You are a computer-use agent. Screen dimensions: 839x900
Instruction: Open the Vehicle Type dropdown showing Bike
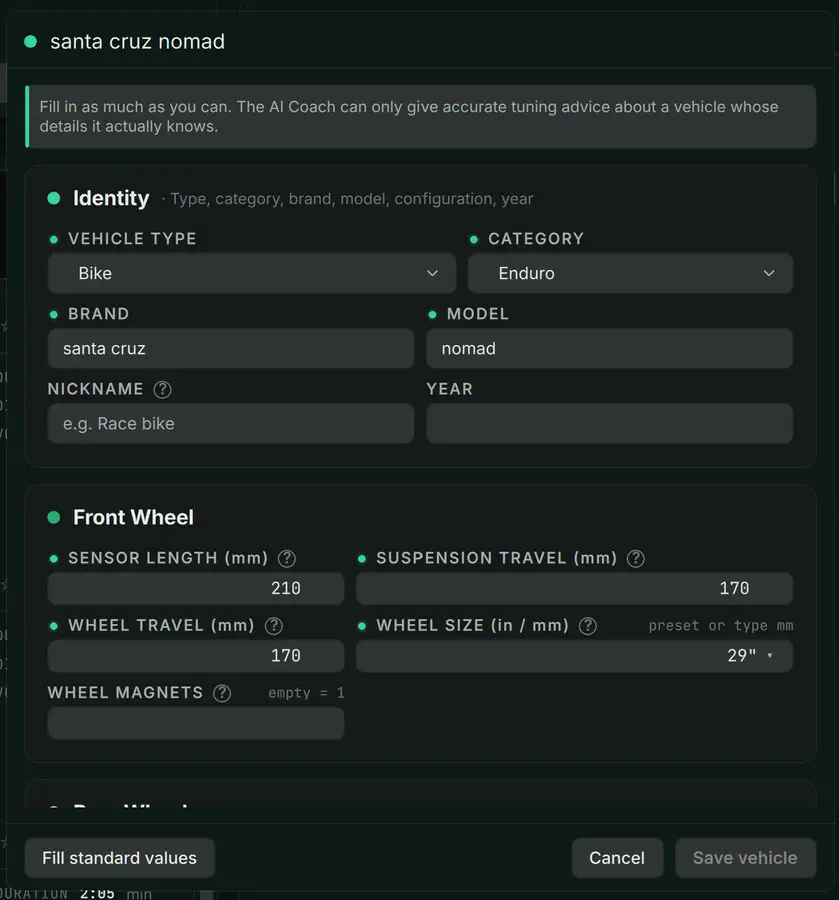tap(252, 273)
